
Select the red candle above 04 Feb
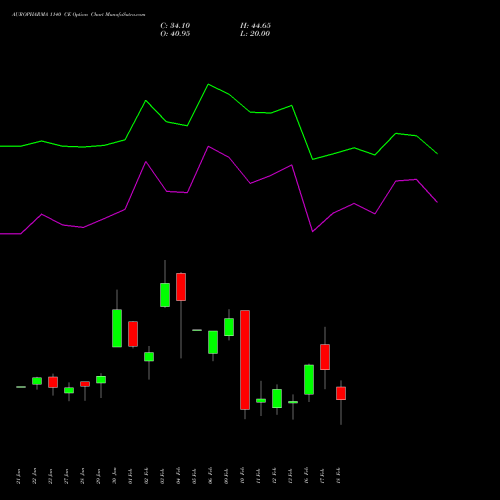tap(181, 287)
